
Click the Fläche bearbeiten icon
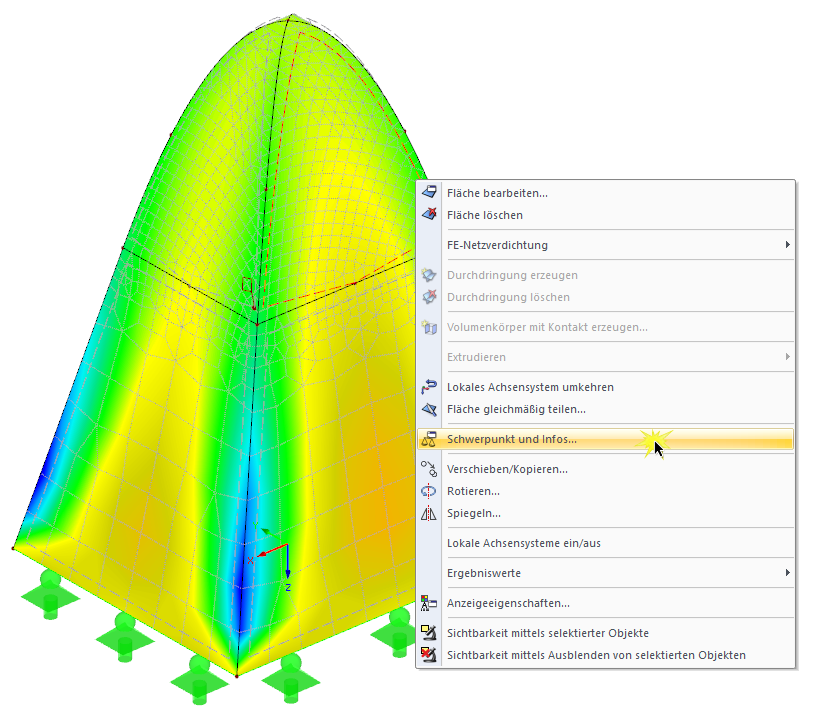pos(429,192)
